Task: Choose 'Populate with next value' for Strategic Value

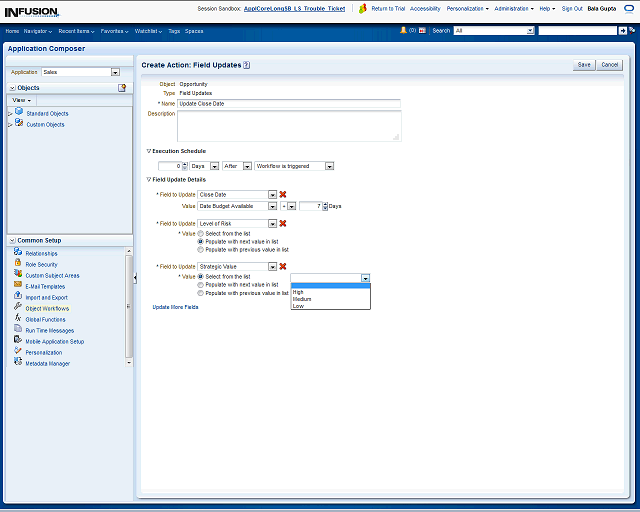Action: click(200, 285)
